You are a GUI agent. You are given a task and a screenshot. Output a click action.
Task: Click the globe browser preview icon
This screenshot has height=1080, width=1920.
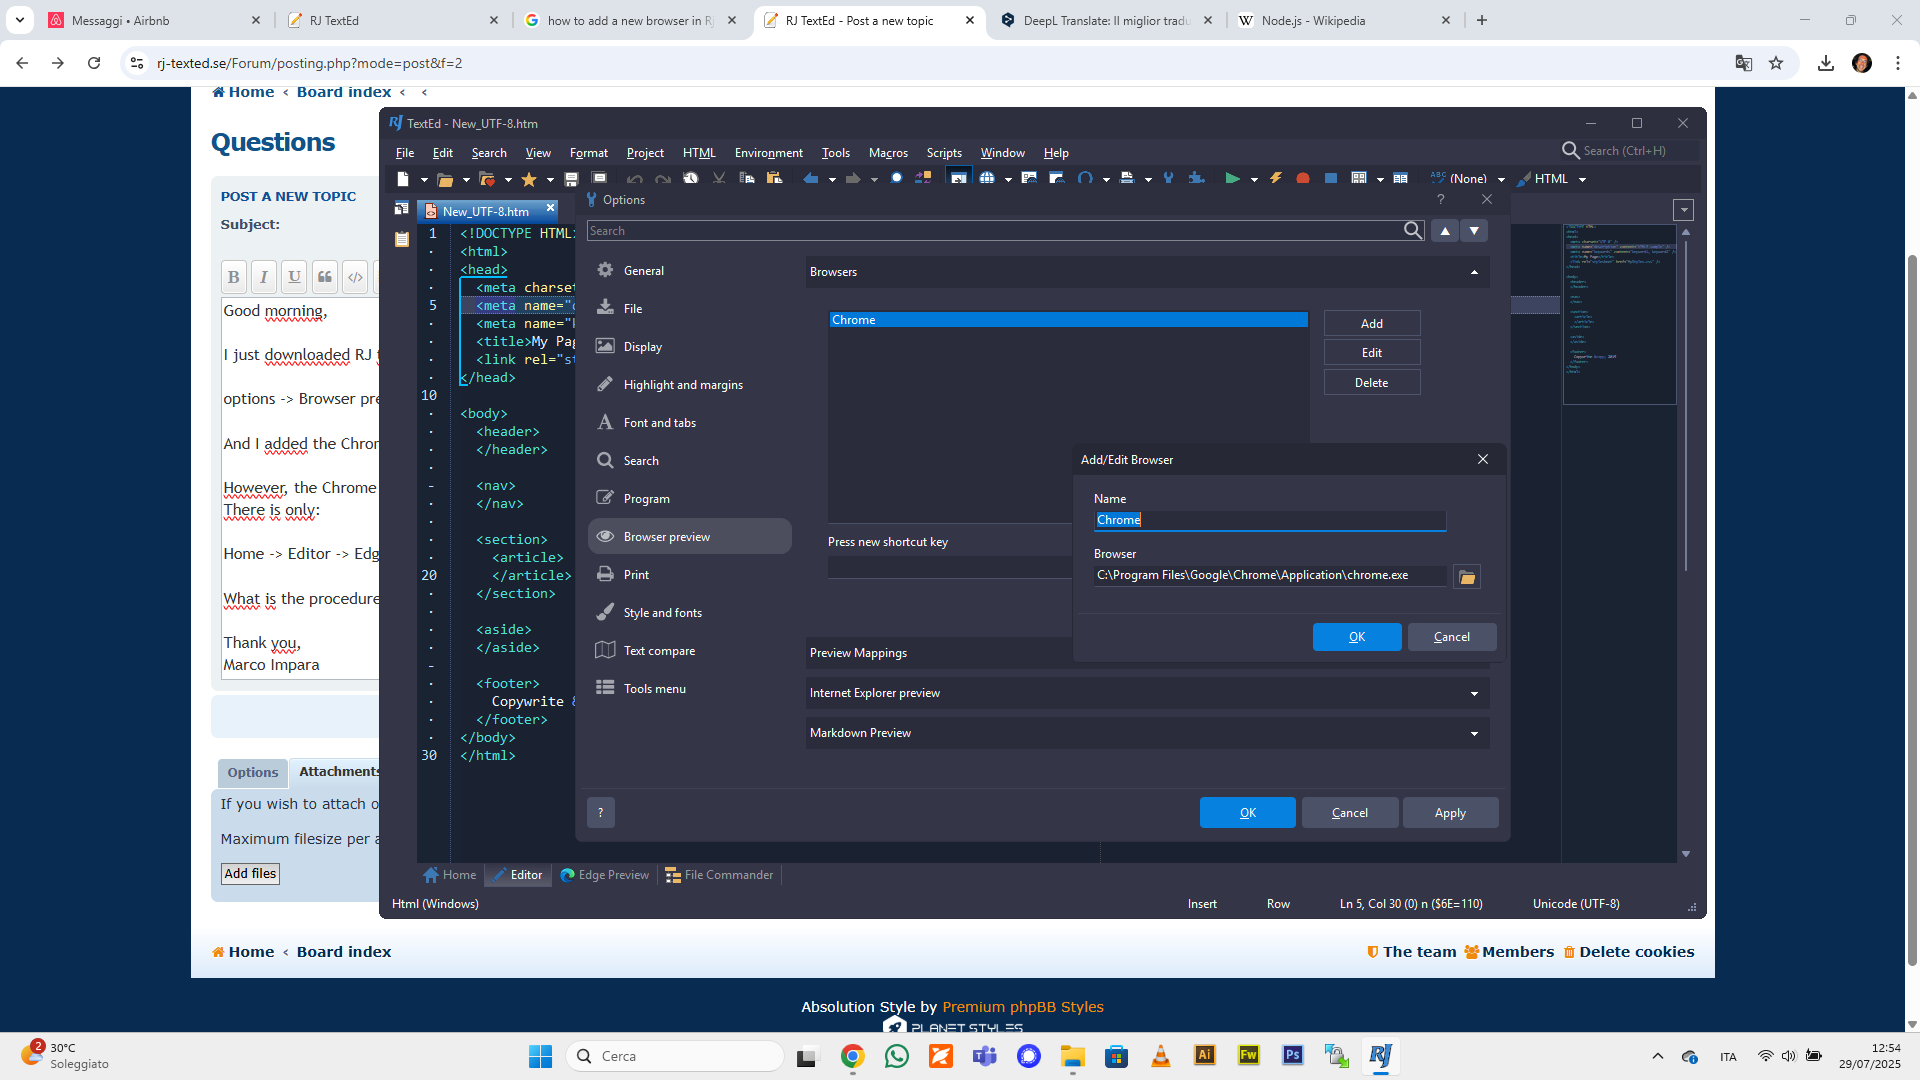click(x=987, y=178)
